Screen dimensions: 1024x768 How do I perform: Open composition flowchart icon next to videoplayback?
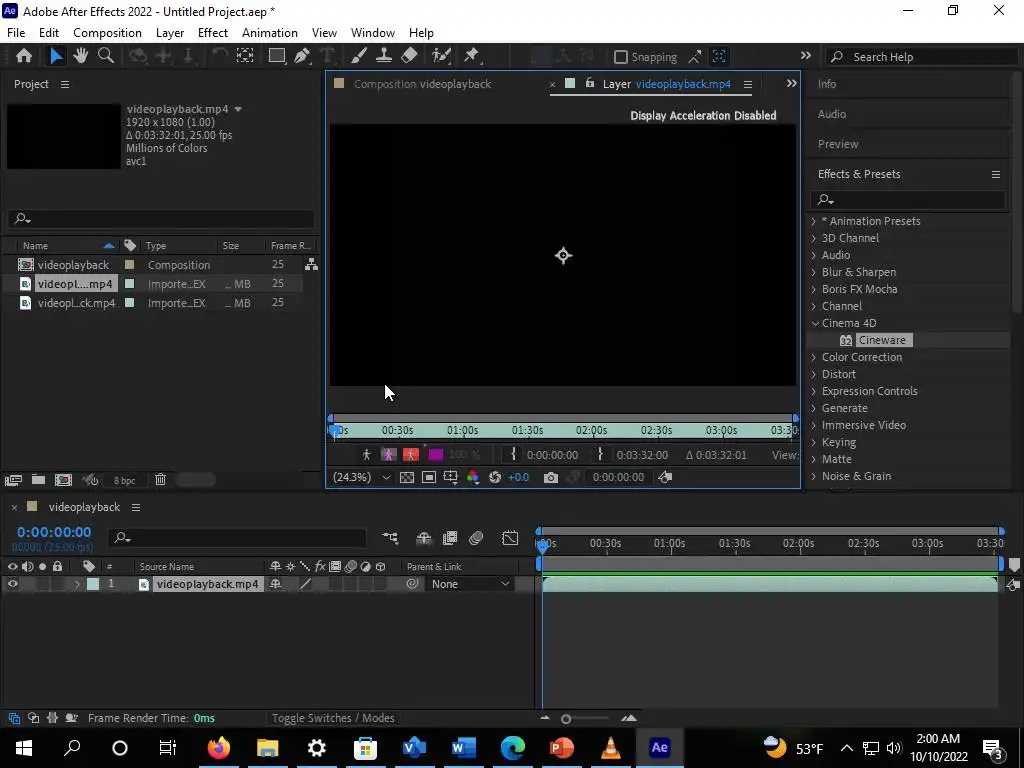pos(312,264)
